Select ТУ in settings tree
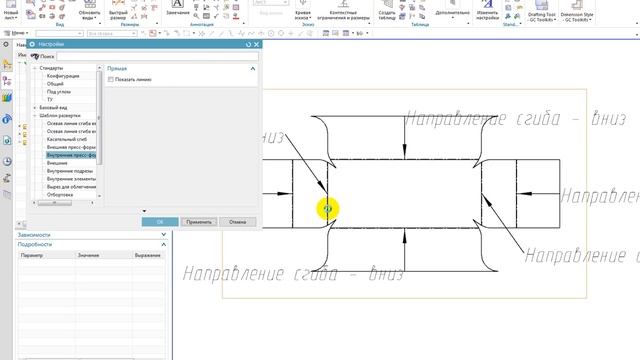640x360 pixels. click(50, 100)
